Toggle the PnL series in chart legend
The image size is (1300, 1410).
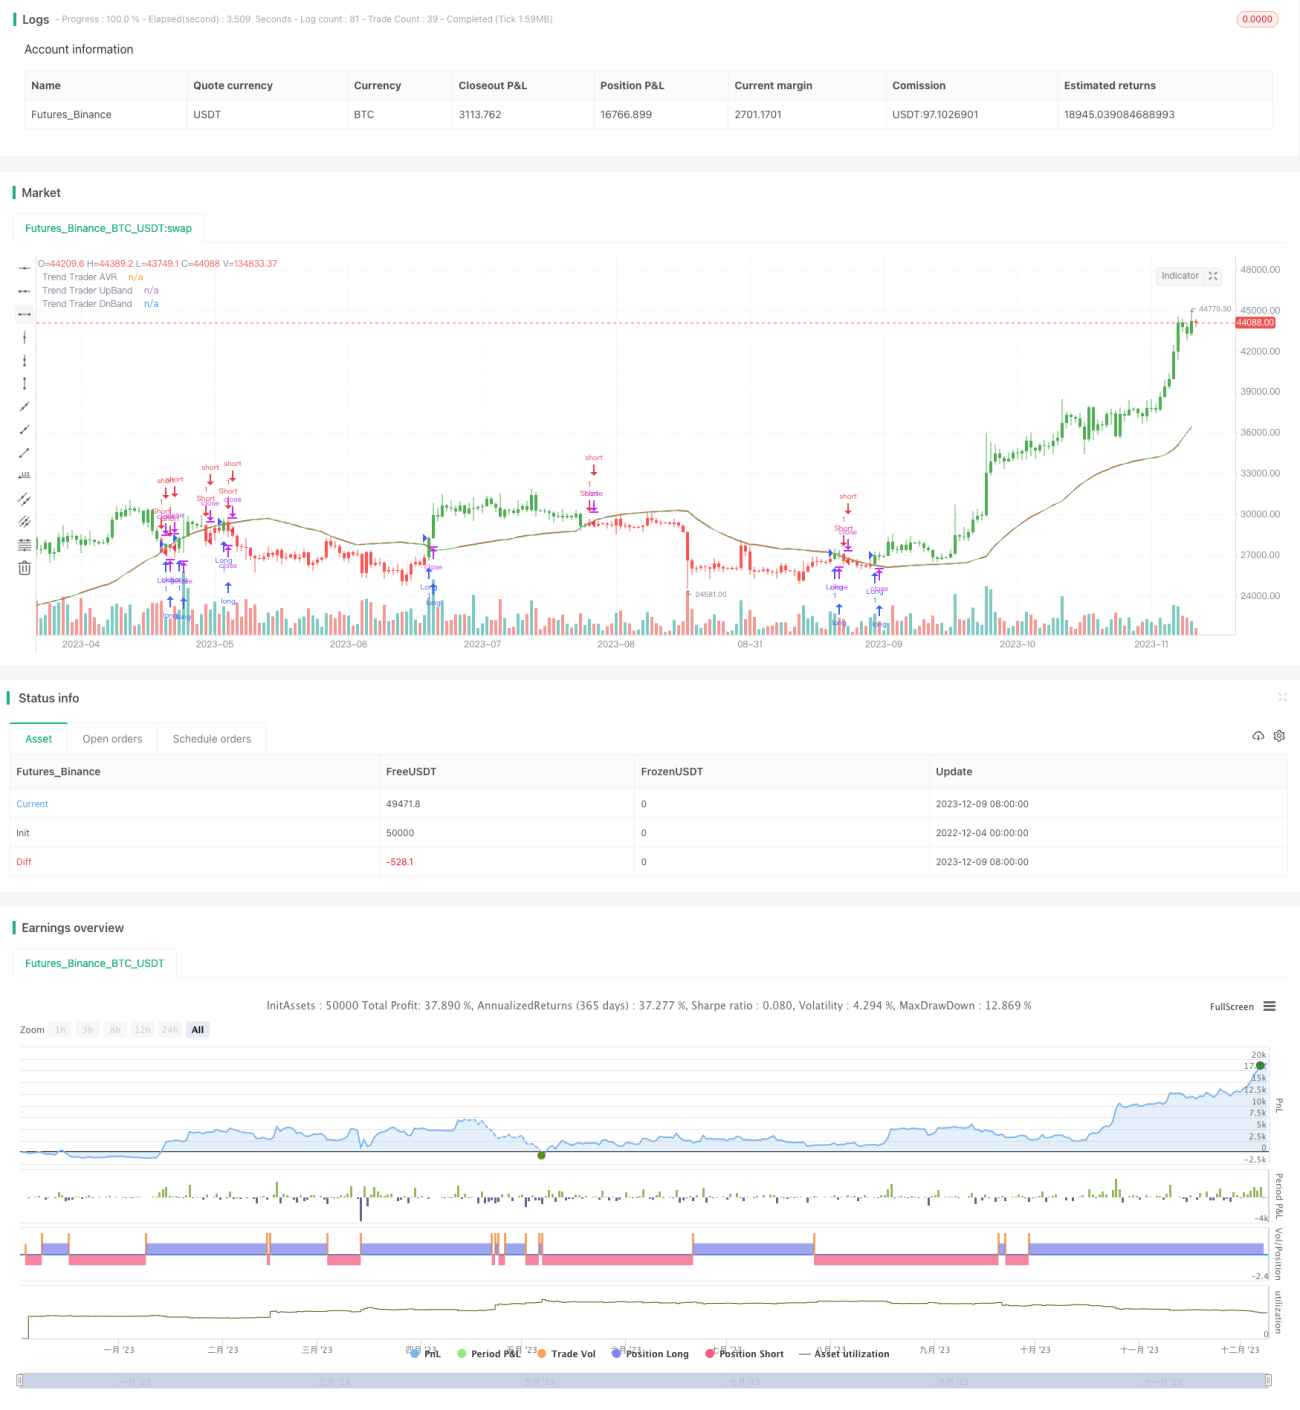[425, 1354]
